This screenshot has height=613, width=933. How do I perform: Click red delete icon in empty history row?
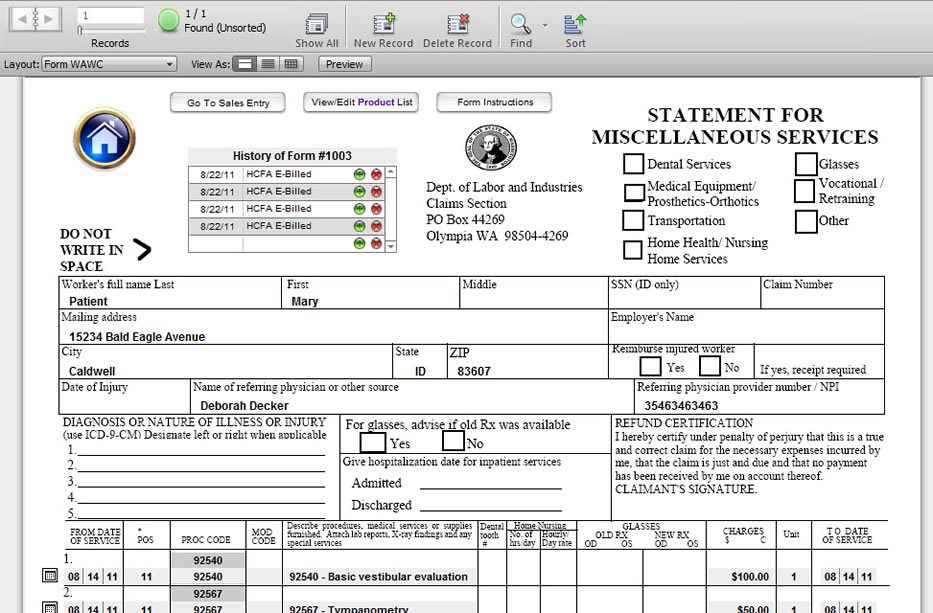click(376, 243)
